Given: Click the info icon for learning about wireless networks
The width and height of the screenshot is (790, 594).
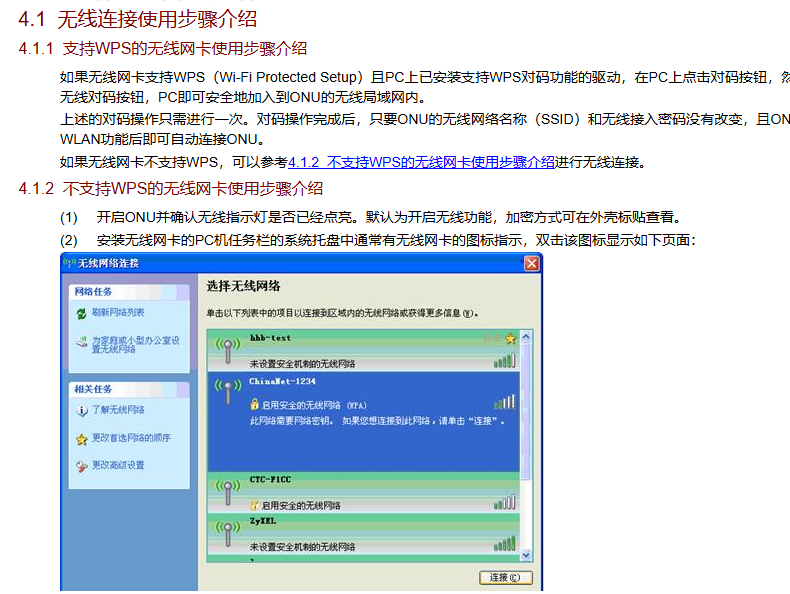Looking at the screenshot, I should 81,410.
